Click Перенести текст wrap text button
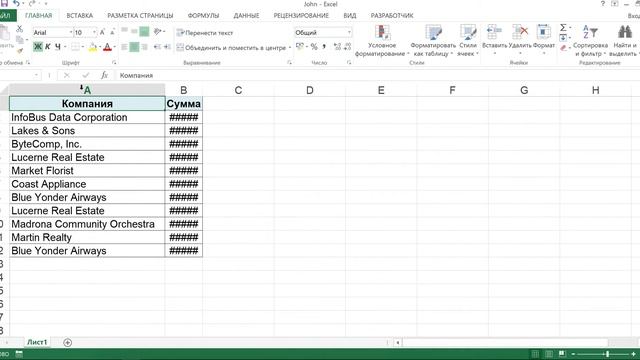The height and width of the screenshot is (360, 640). (205, 33)
